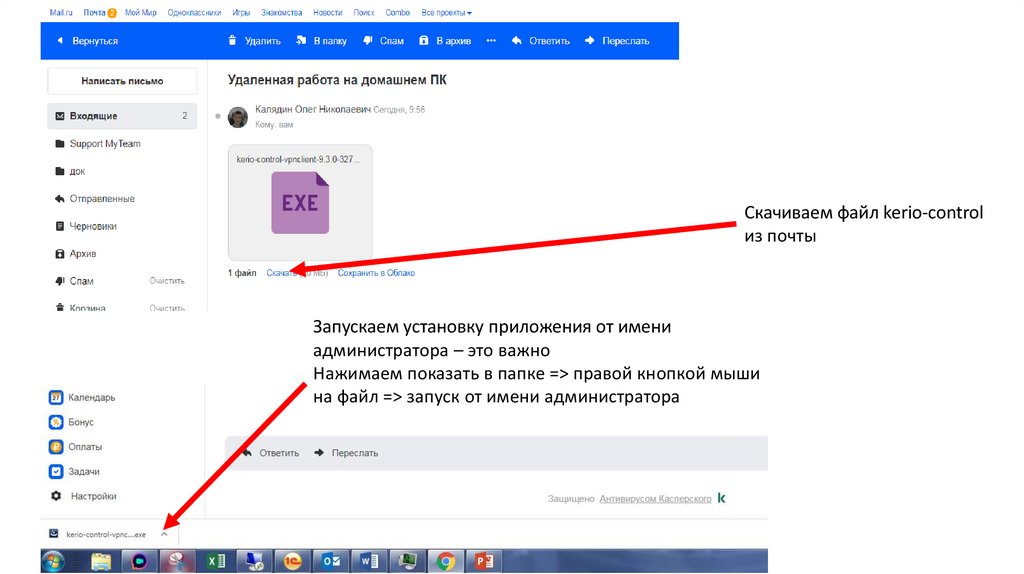1024x574 pixels.
Task: Click Написать письмо button
Action: click(122, 81)
